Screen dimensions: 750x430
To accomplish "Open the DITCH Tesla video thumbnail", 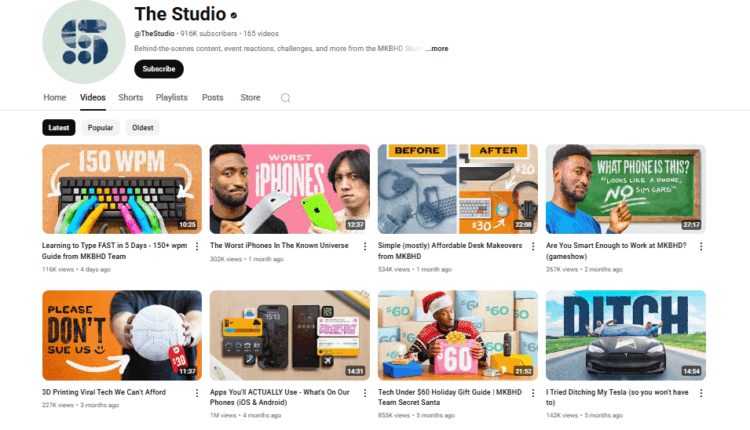I will [626, 335].
